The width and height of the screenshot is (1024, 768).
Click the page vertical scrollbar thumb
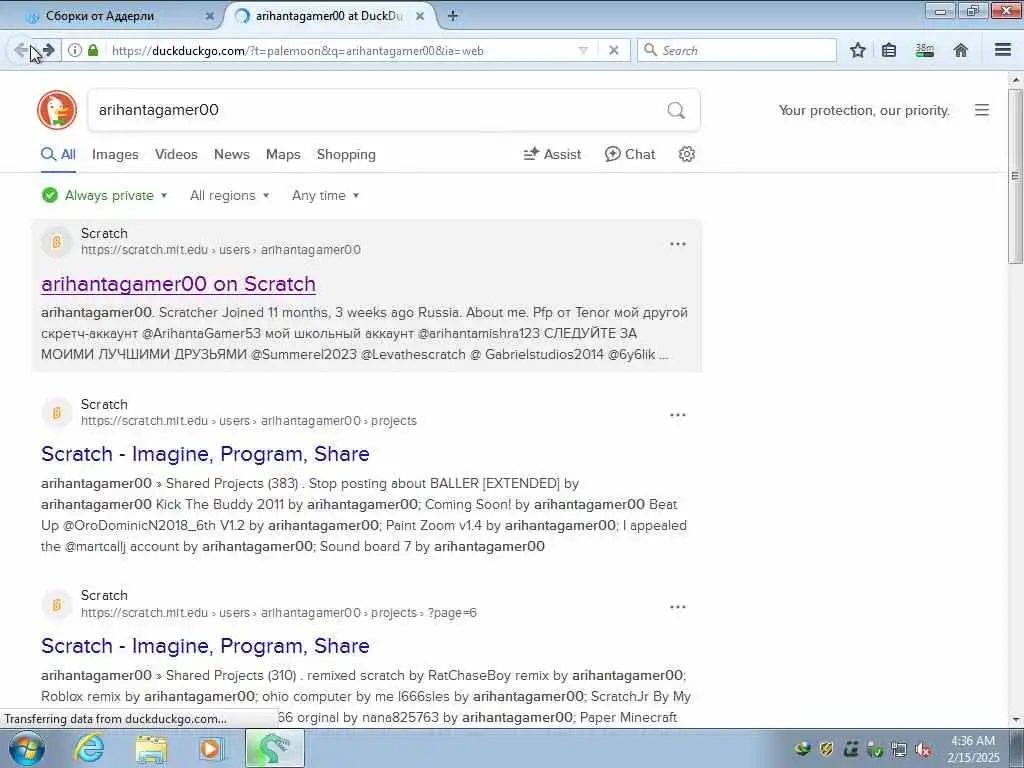coord(1016,175)
